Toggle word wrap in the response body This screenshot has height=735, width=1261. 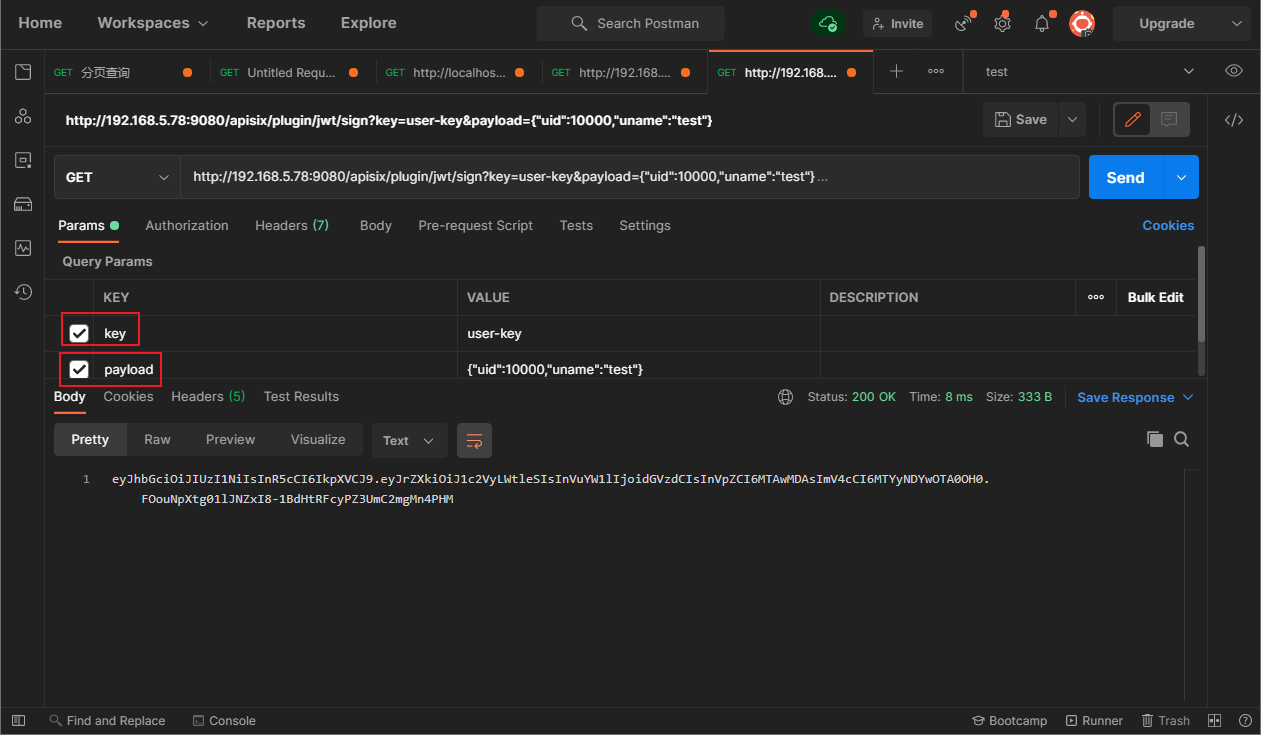(x=474, y=440)
